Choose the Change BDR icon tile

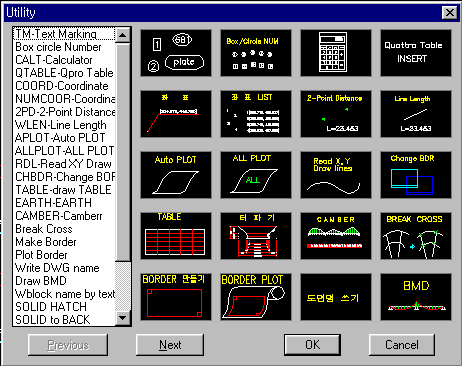[416, 175]
